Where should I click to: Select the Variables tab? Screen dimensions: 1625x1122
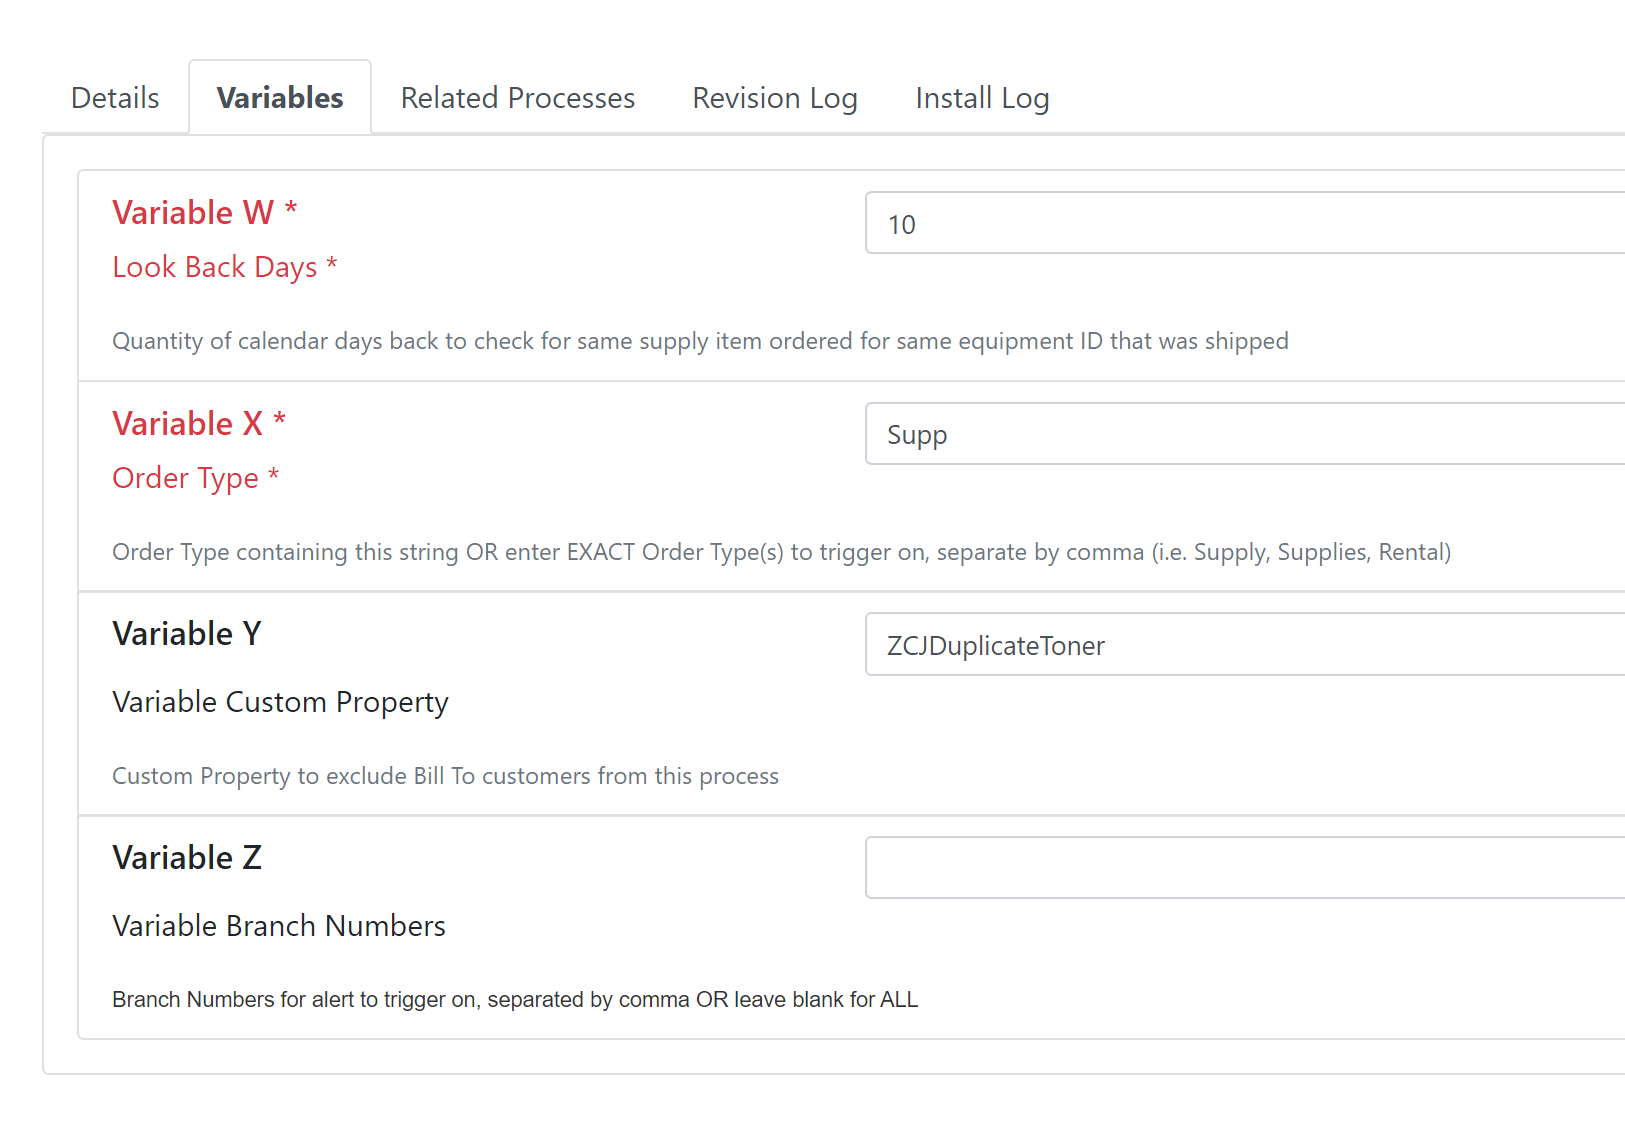pos(280,98)
